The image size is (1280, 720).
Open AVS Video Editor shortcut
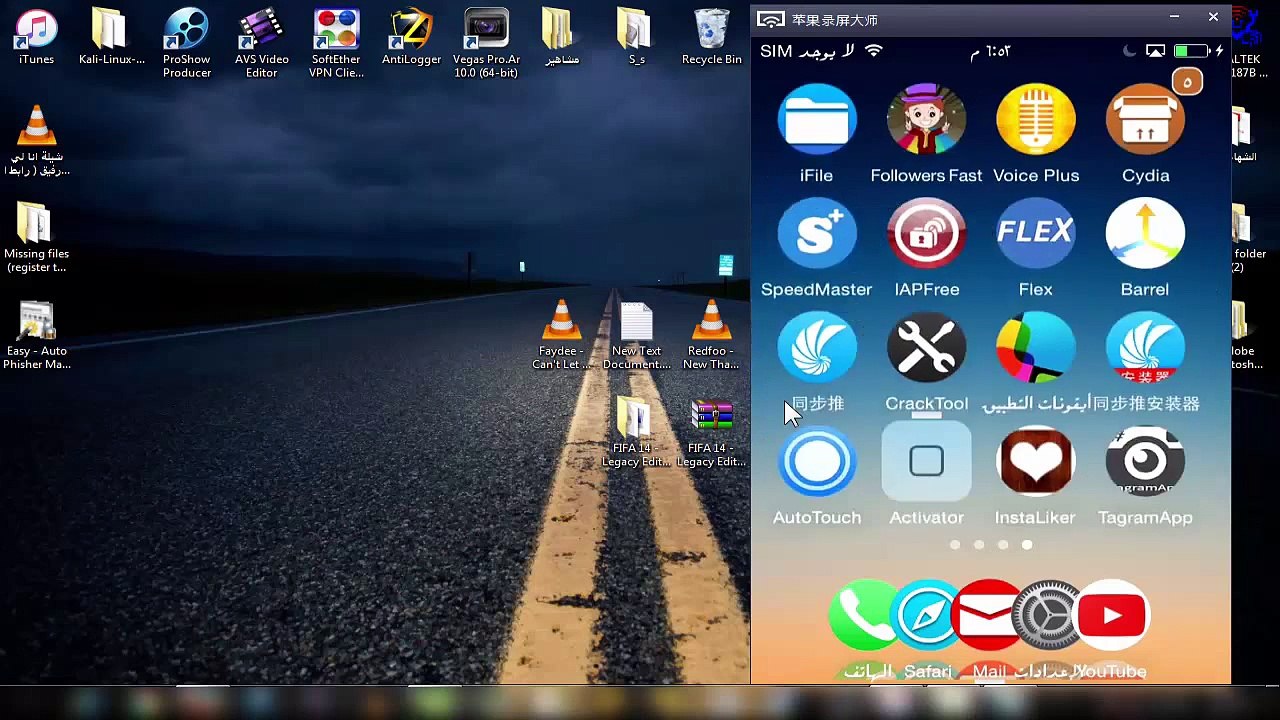click(261, 42)
